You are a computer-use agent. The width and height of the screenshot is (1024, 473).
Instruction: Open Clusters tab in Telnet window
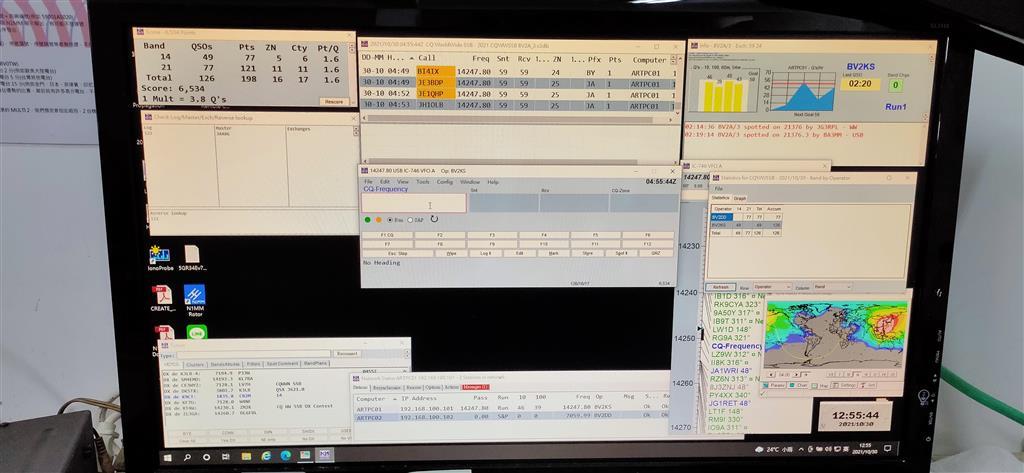point(195,365)
